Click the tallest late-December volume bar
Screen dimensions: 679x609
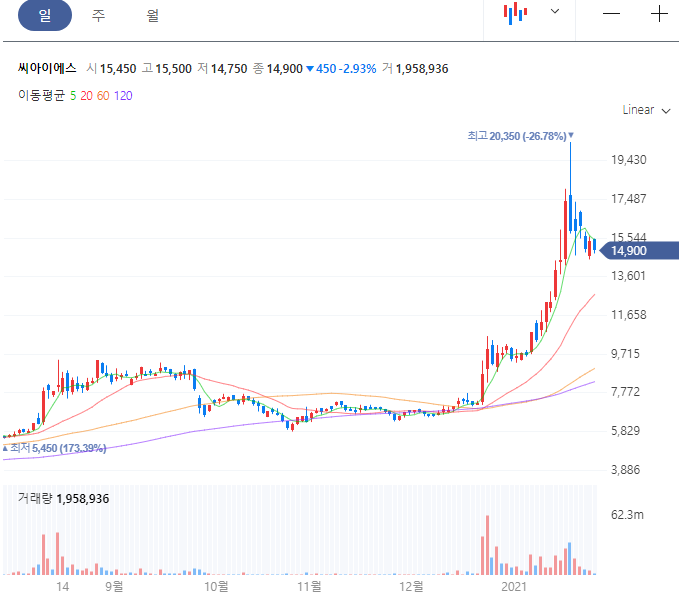(x=487, y=545)
